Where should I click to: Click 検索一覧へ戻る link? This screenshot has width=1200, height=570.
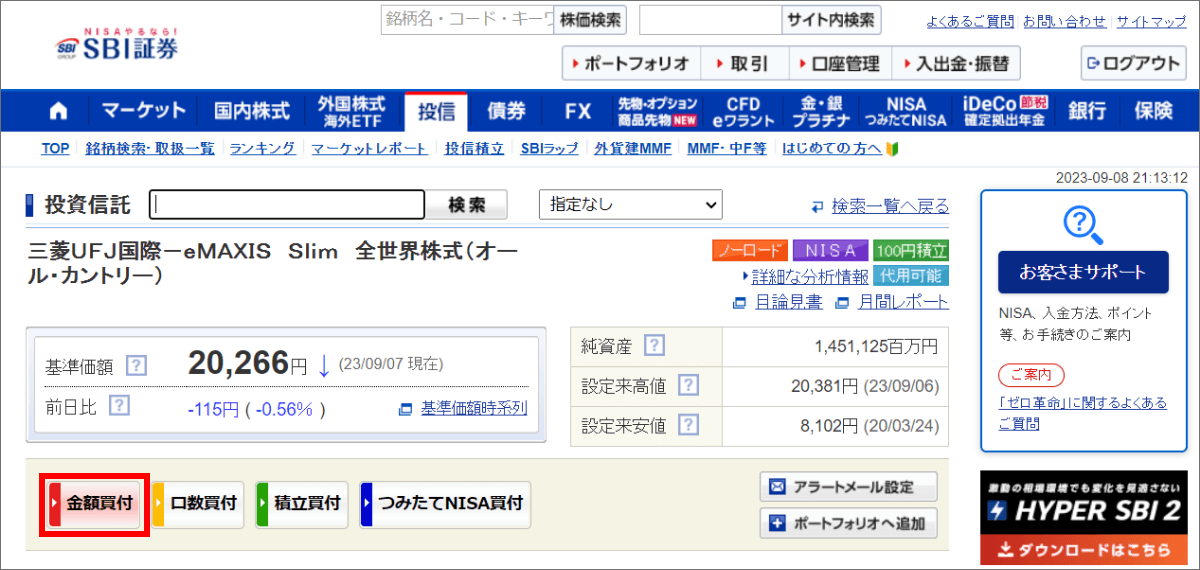tap(890, 206)
